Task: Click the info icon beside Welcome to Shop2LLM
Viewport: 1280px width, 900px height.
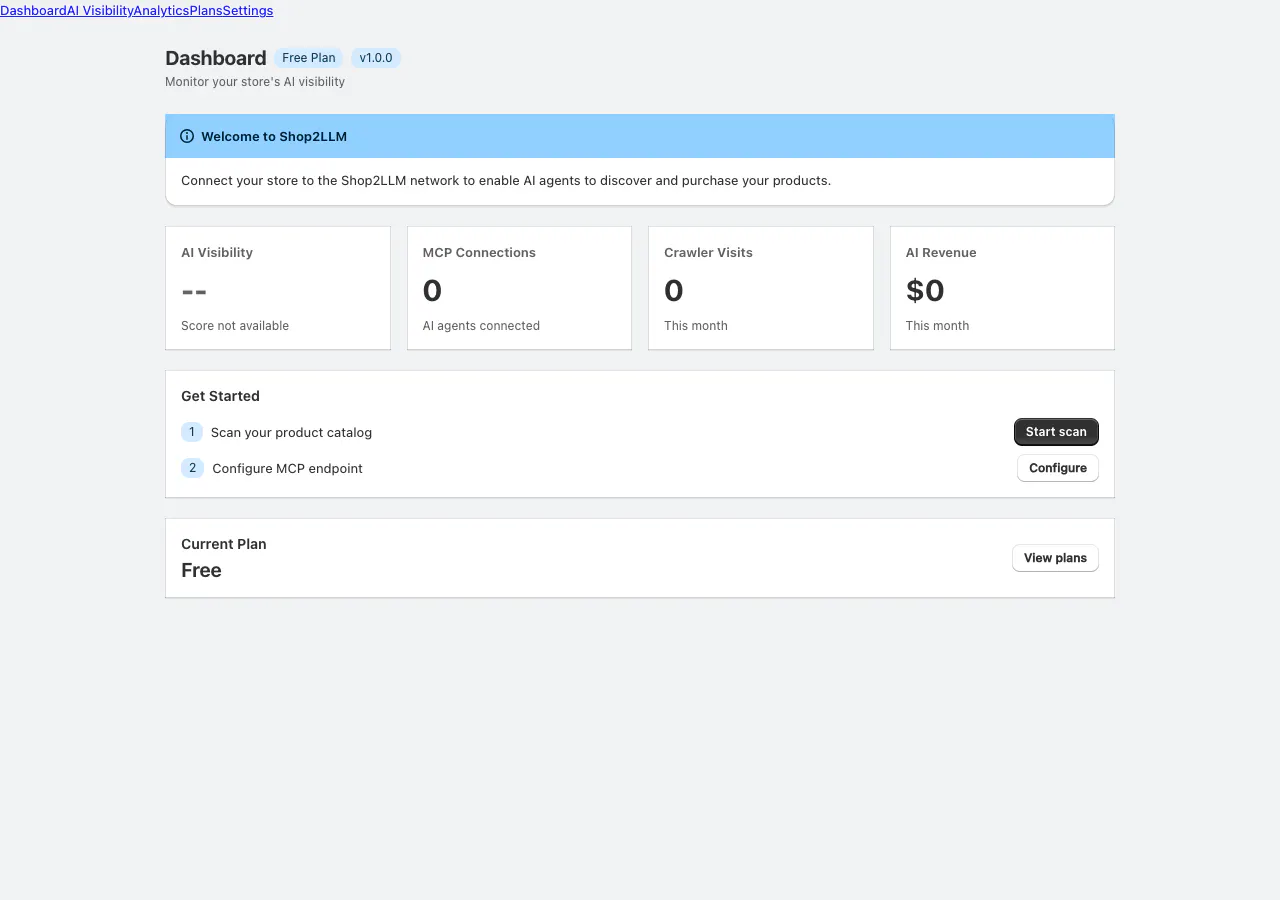Action: (187, 136)
